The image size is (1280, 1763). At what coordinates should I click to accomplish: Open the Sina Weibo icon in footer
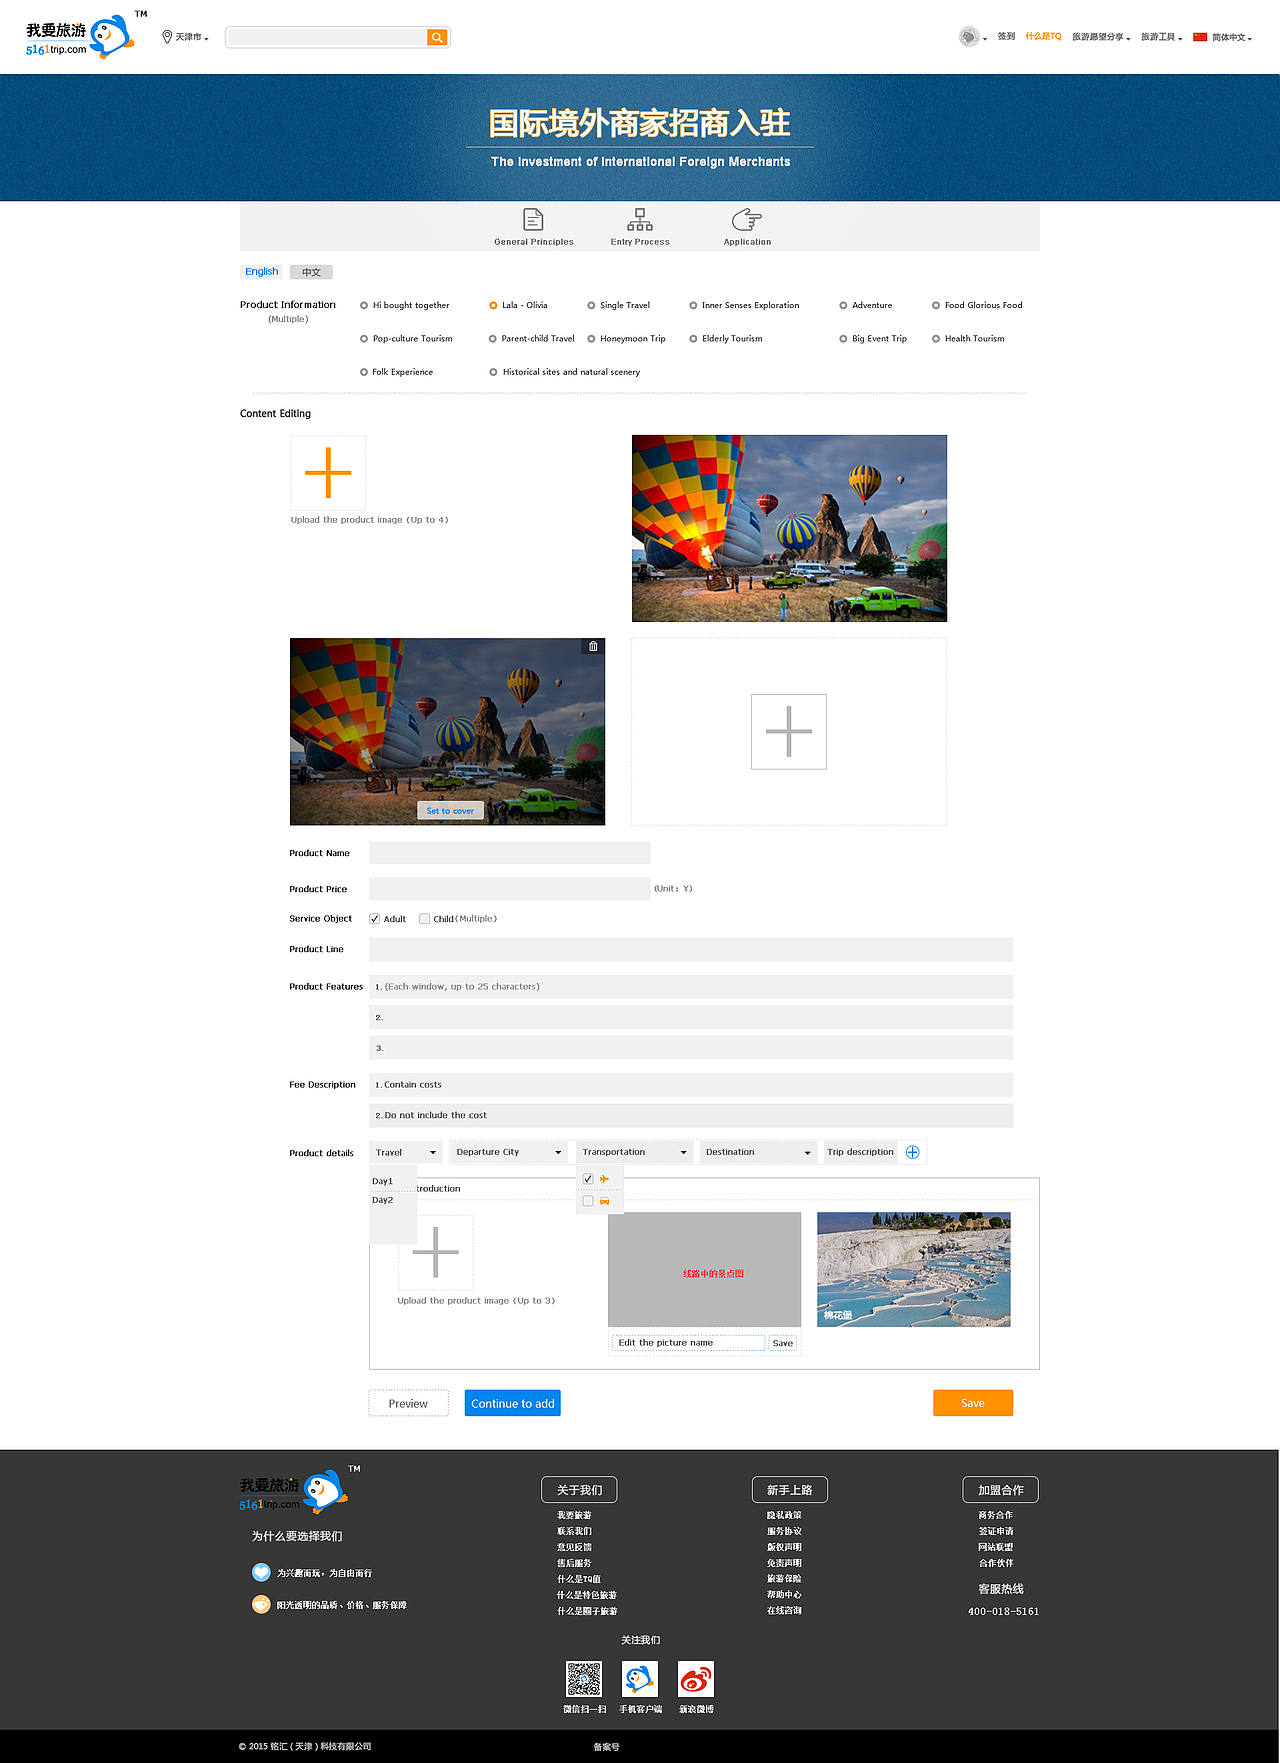click(696, 1679)
